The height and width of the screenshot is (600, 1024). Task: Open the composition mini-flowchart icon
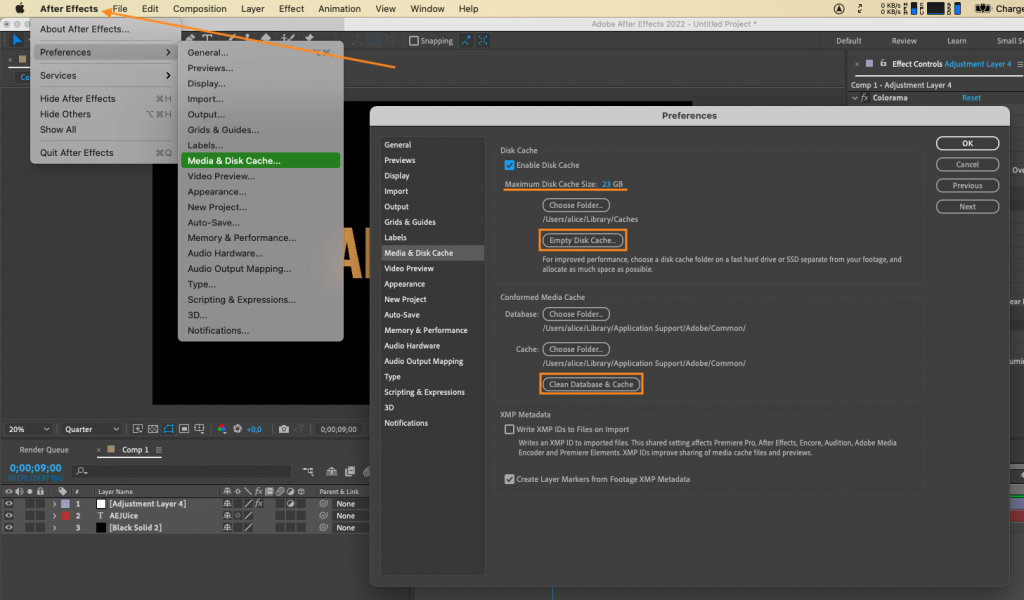pyautogui.click(x=307, y=471)
